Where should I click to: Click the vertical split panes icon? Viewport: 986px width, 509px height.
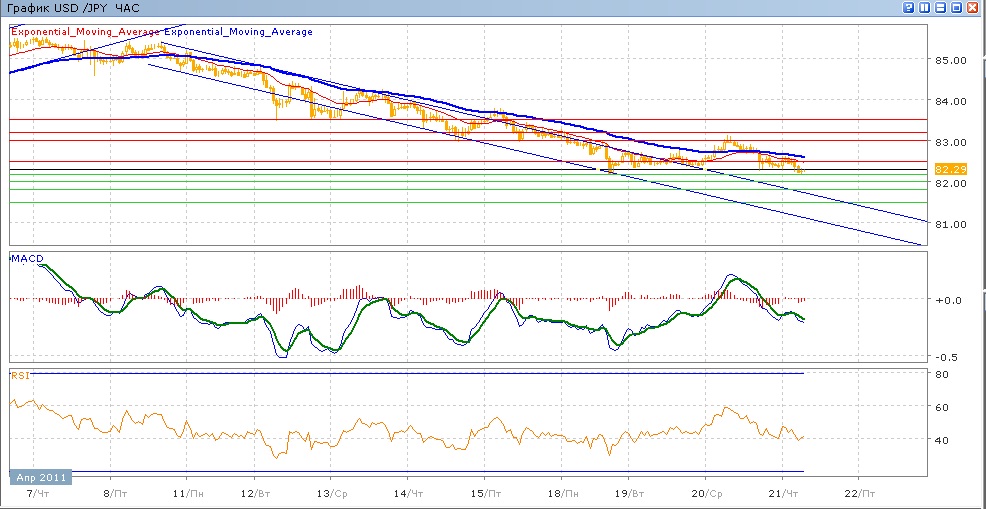pos(925,7)
